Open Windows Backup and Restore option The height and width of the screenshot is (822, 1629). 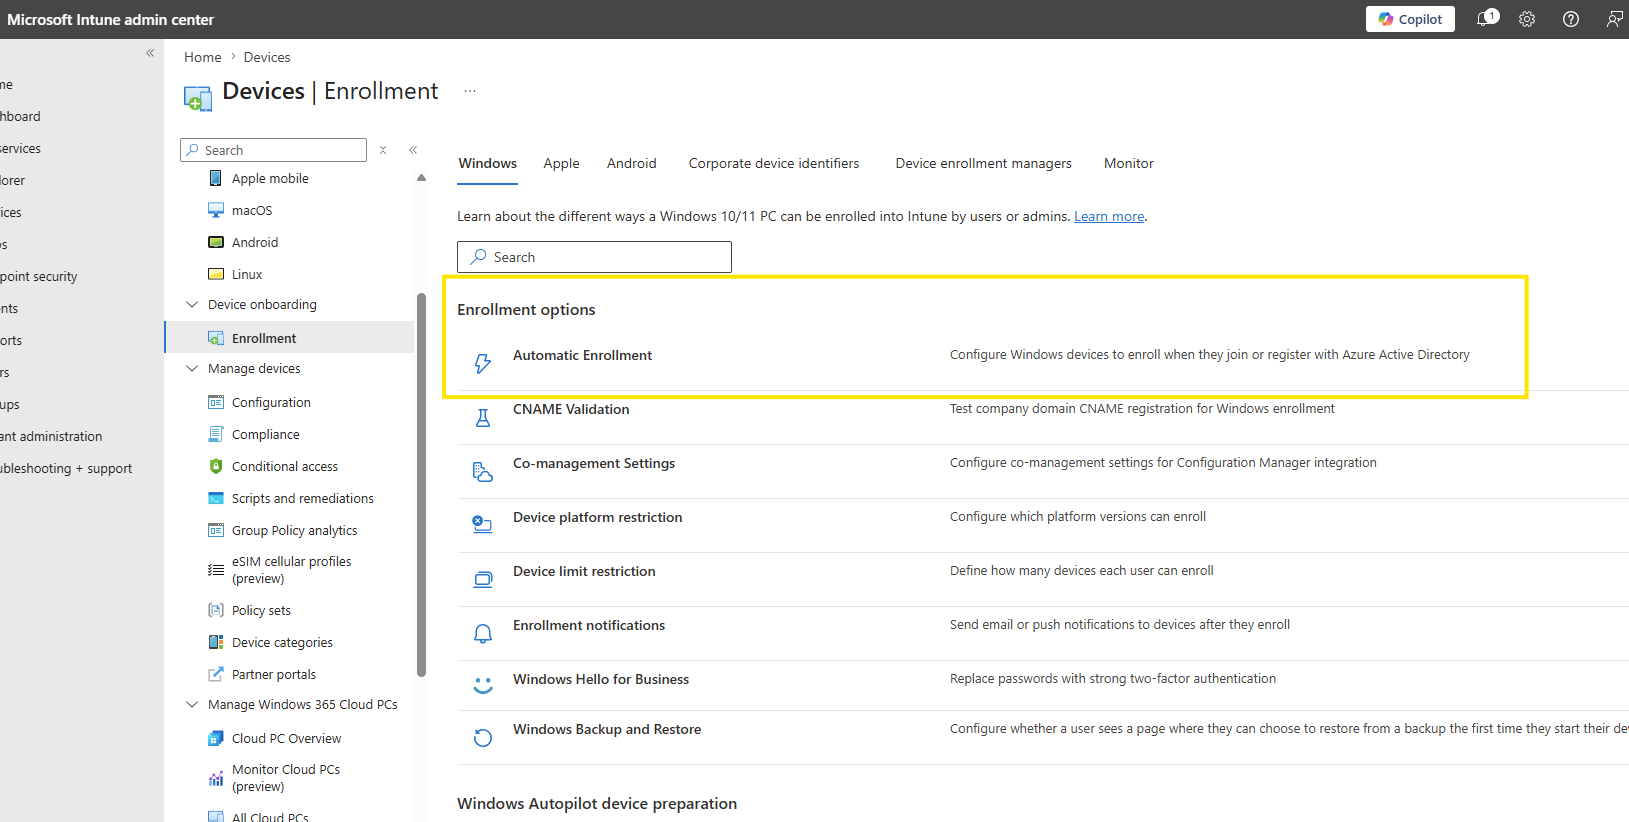coord(607,729)
